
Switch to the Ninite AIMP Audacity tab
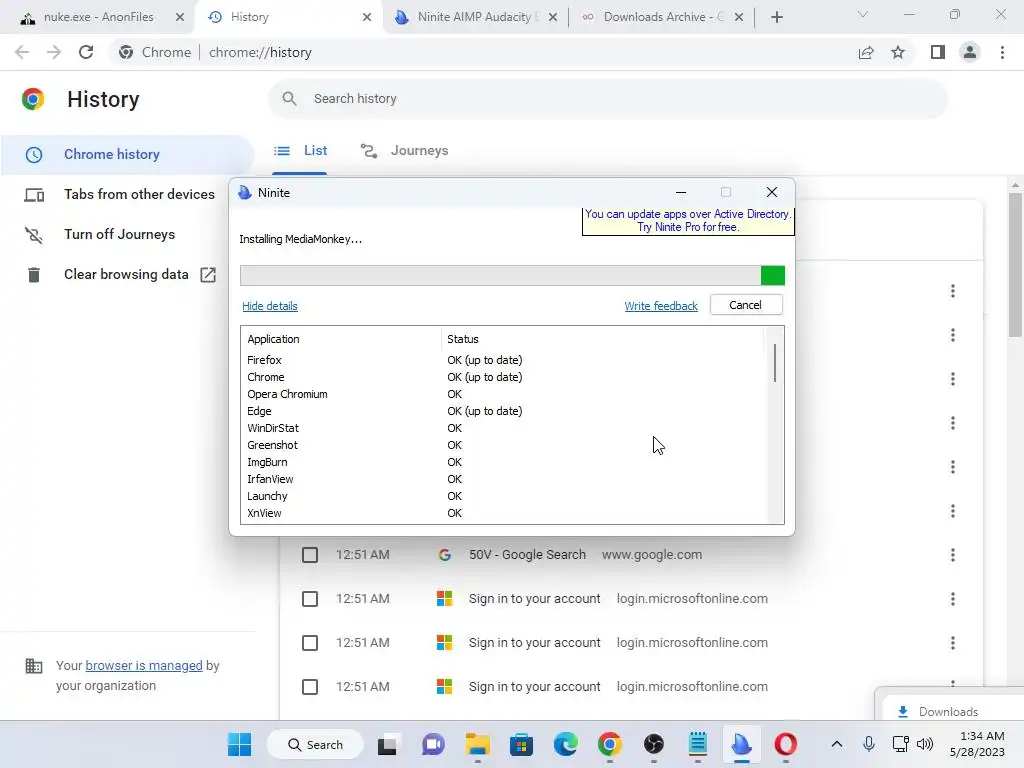tap(475, 17)
